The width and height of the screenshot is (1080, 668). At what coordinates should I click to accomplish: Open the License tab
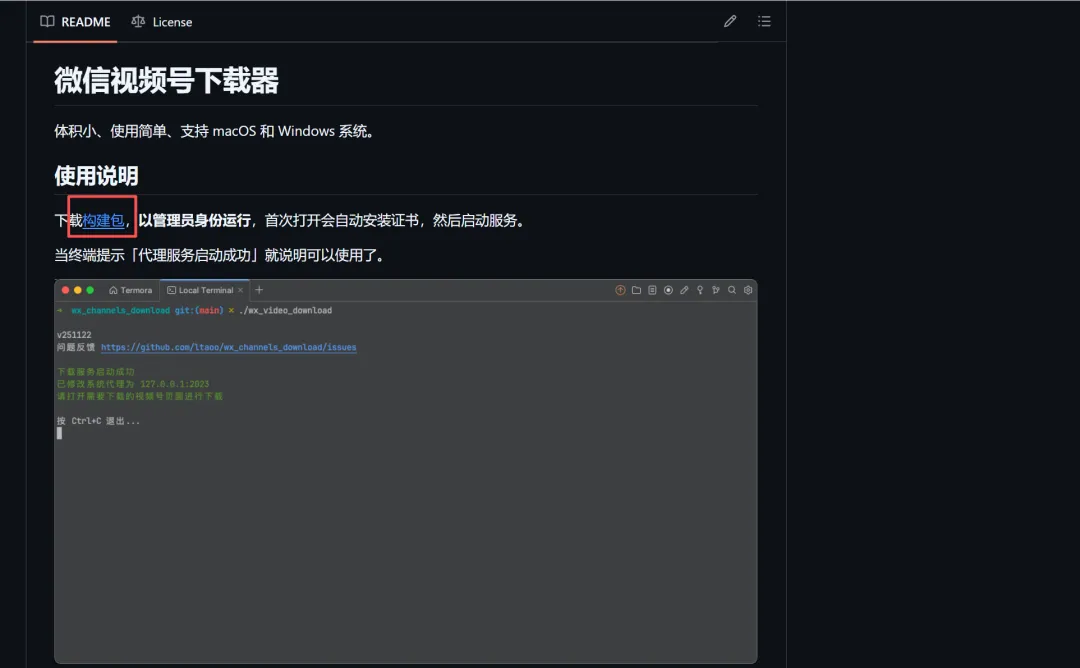point(161,21)
